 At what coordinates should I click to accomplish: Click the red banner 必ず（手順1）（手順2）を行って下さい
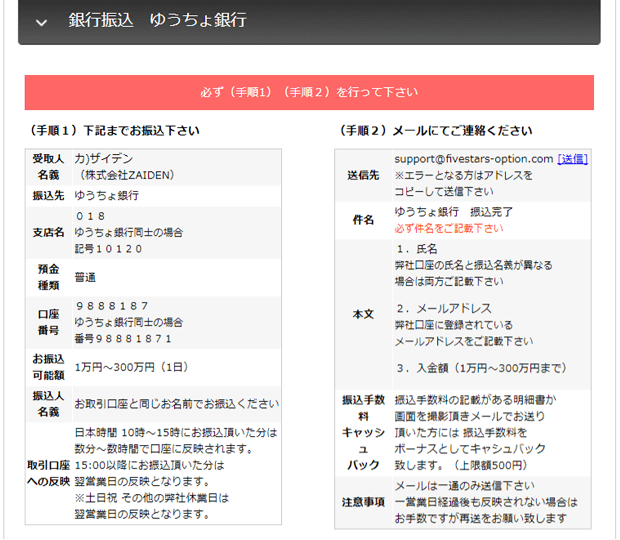[309, 93]
